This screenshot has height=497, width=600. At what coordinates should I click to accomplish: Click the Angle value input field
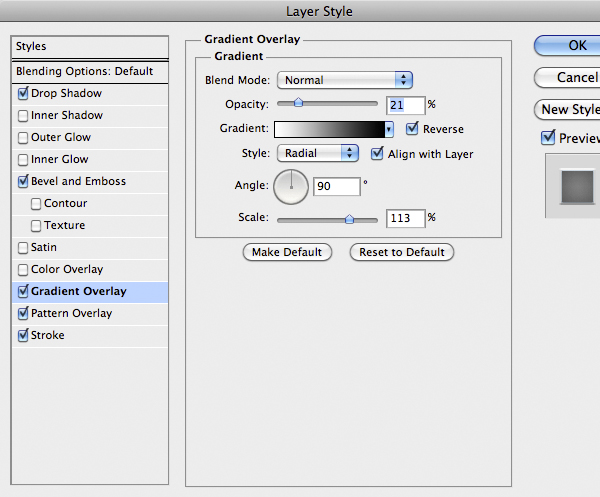point(336,186)
